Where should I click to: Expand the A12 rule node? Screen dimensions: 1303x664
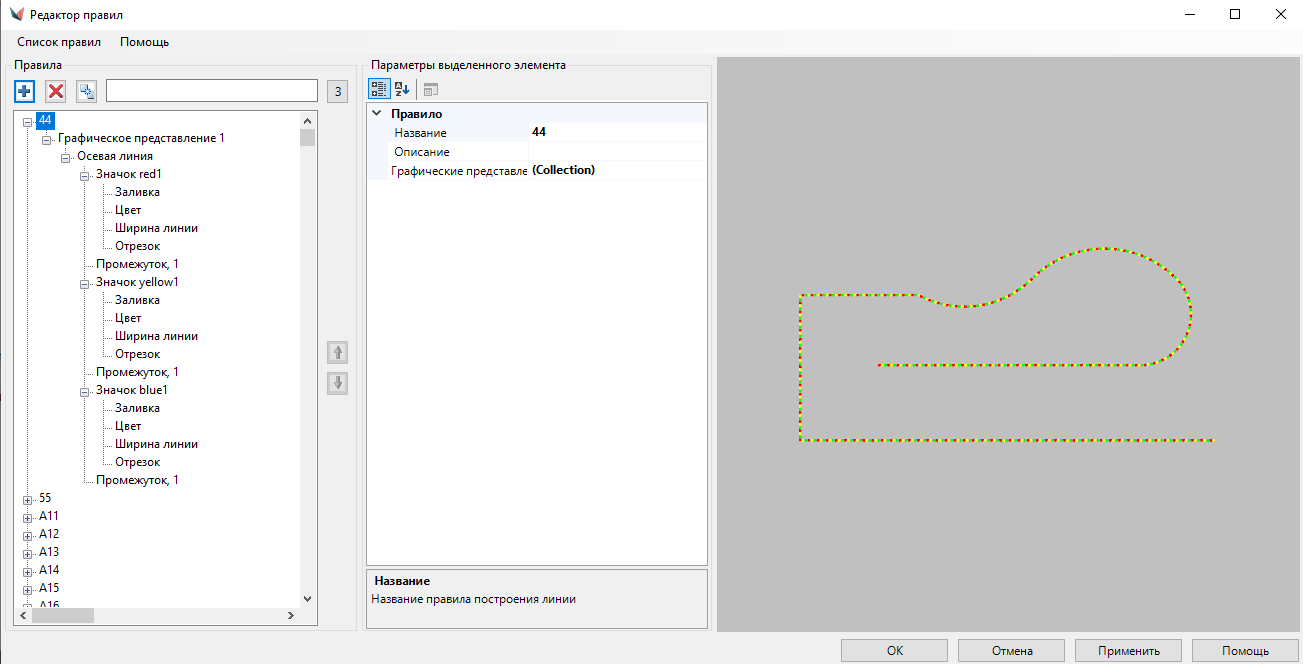28,535
